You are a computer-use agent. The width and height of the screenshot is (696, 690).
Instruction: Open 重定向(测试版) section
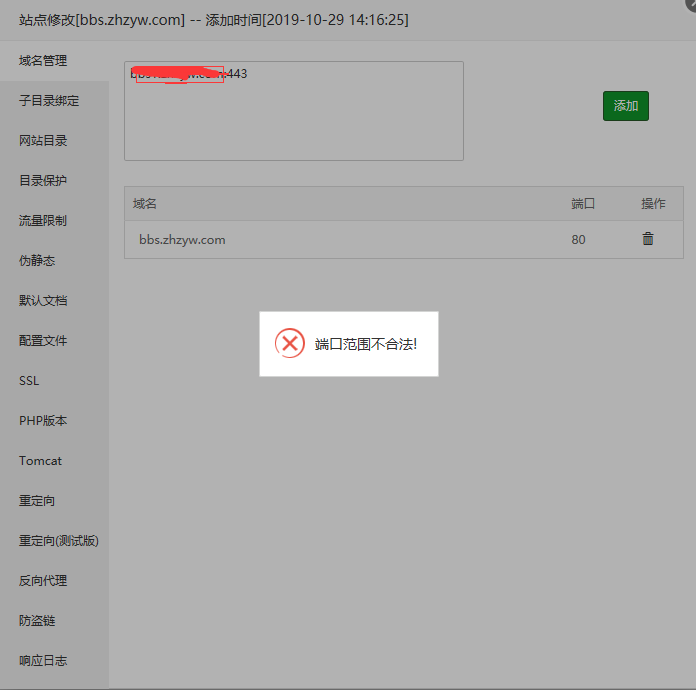54,540
